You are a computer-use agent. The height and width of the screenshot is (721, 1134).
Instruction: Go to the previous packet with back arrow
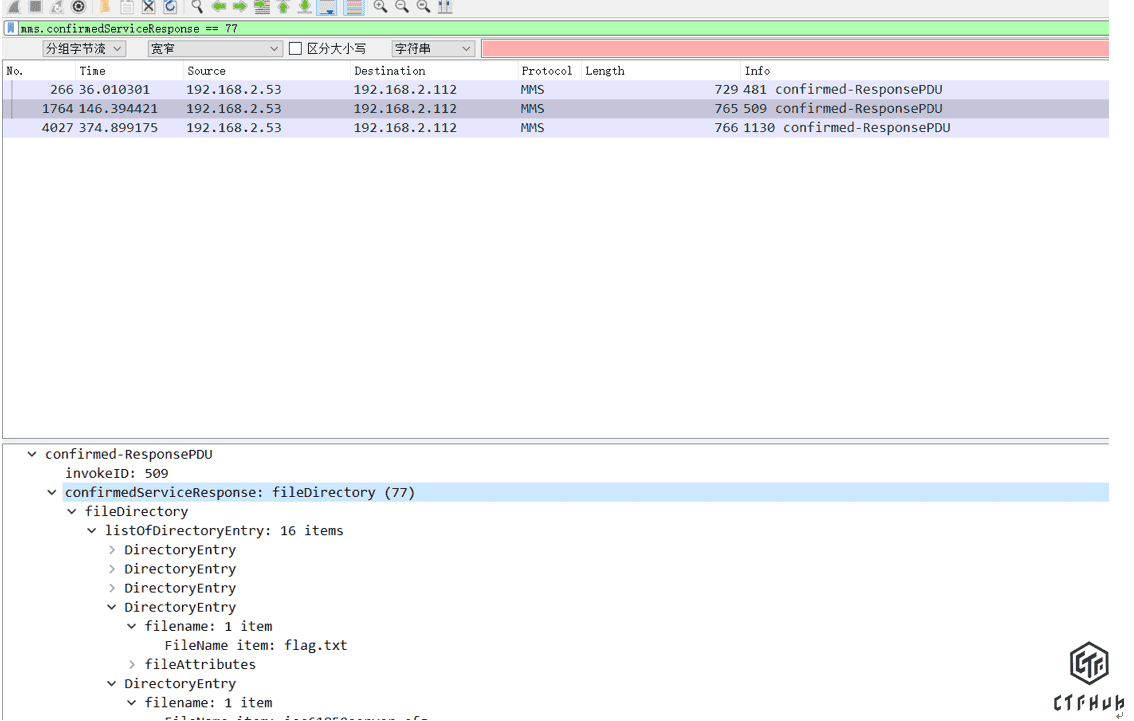(x=219, y=7)
